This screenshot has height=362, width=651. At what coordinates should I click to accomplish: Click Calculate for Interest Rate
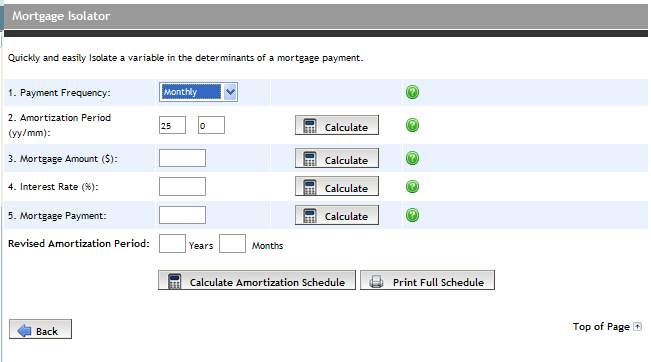pyautogui.click(x=337, y=186)
